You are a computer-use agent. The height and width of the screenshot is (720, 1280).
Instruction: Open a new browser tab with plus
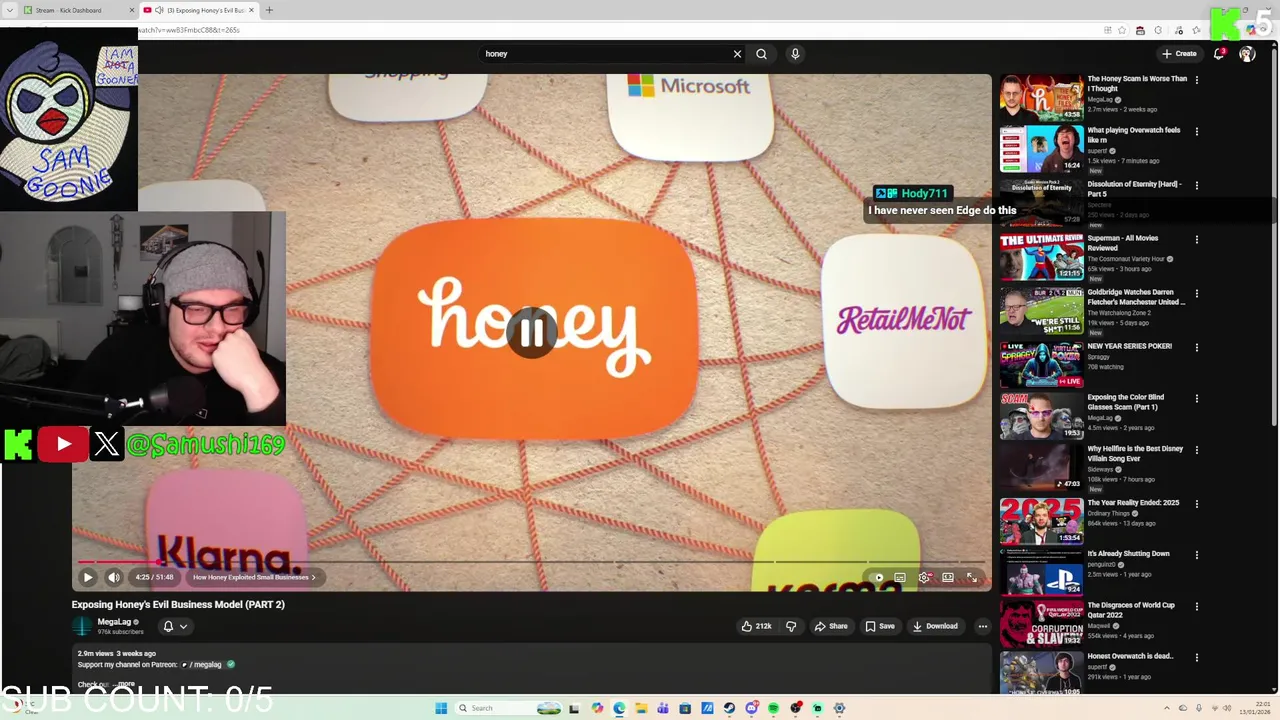coord(269,10)
